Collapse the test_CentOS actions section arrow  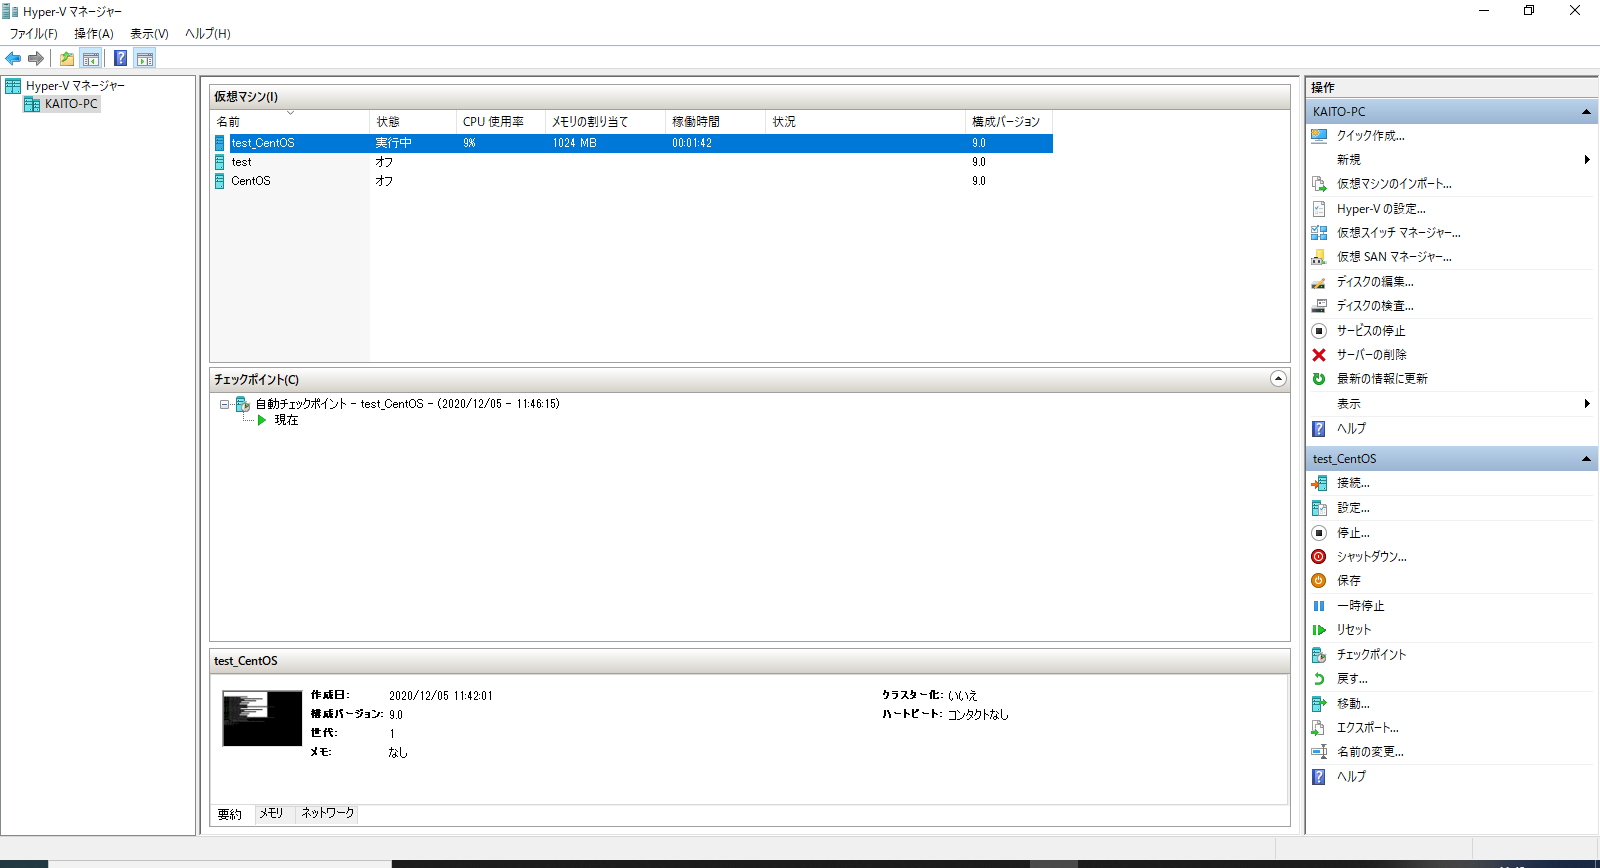(1586, 459)
